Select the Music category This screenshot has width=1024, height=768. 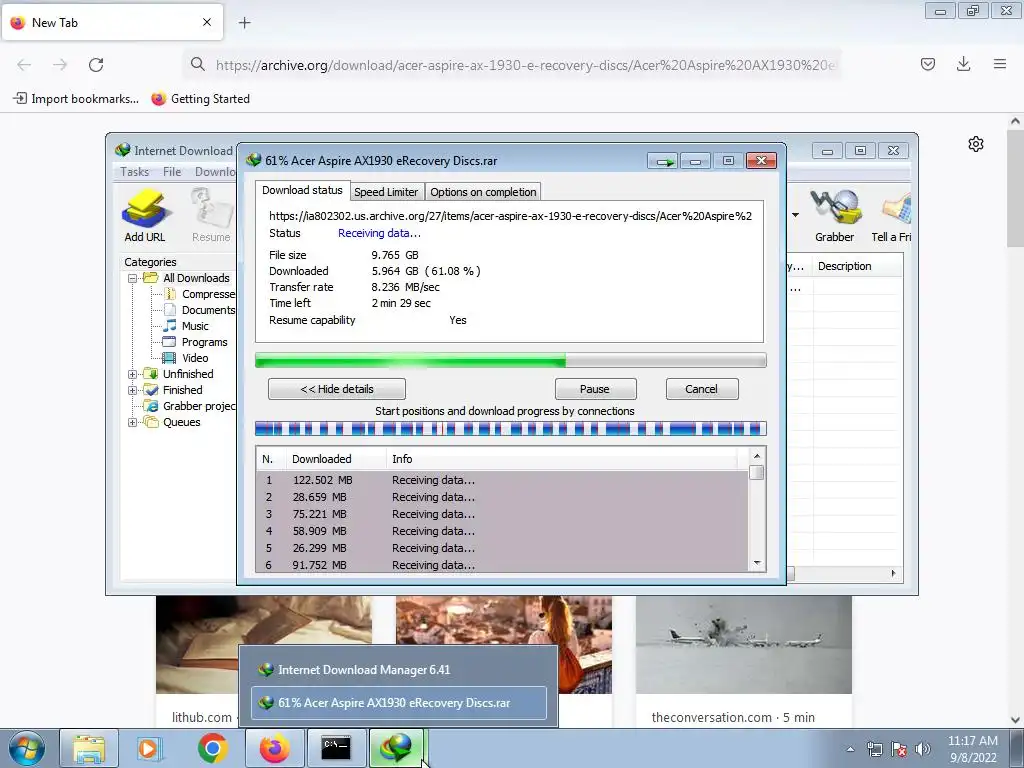click(x=187, y=326)
